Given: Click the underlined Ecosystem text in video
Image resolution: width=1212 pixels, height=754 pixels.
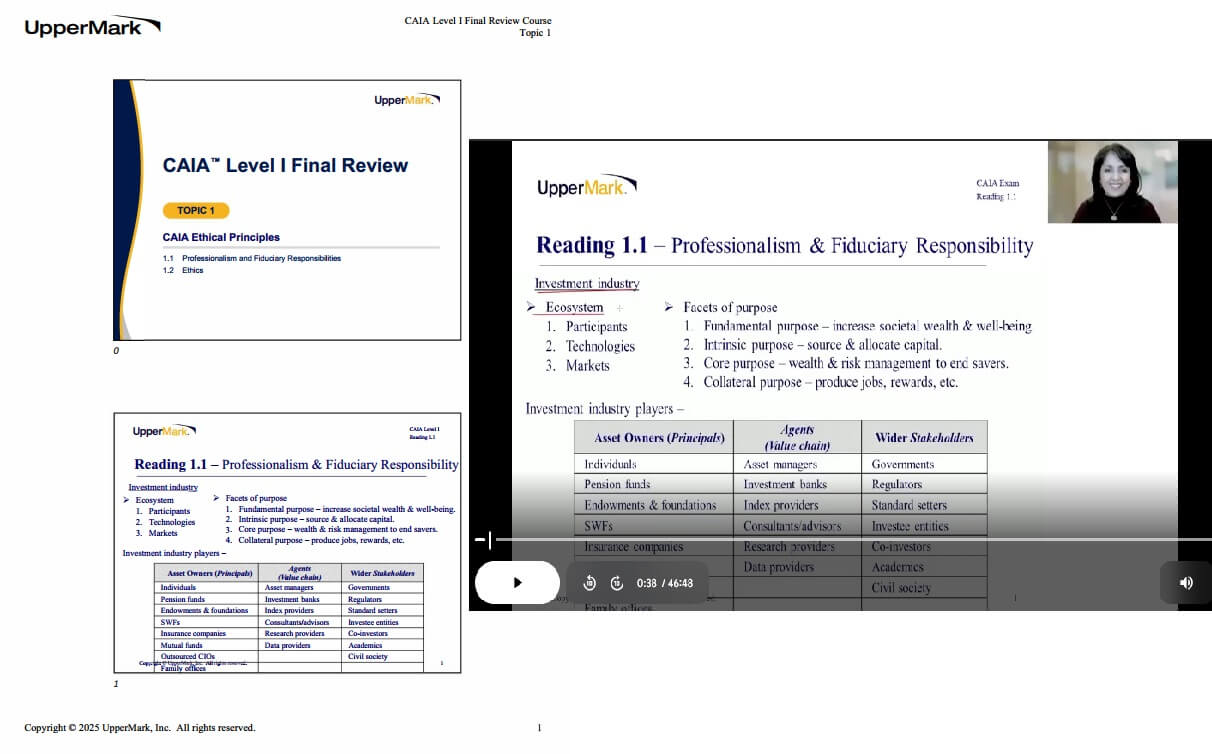Looking at the screenshot, I should 574,307.
